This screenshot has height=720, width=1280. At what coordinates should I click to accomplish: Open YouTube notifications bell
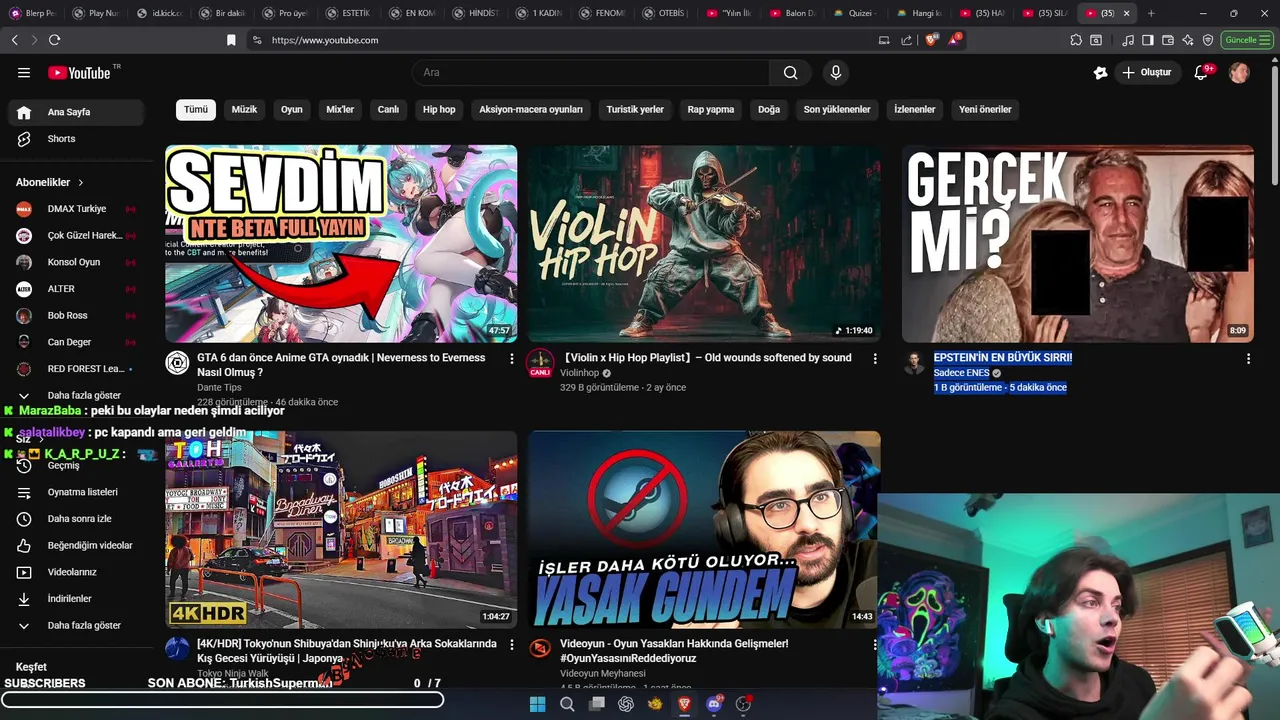[1202, 72]
